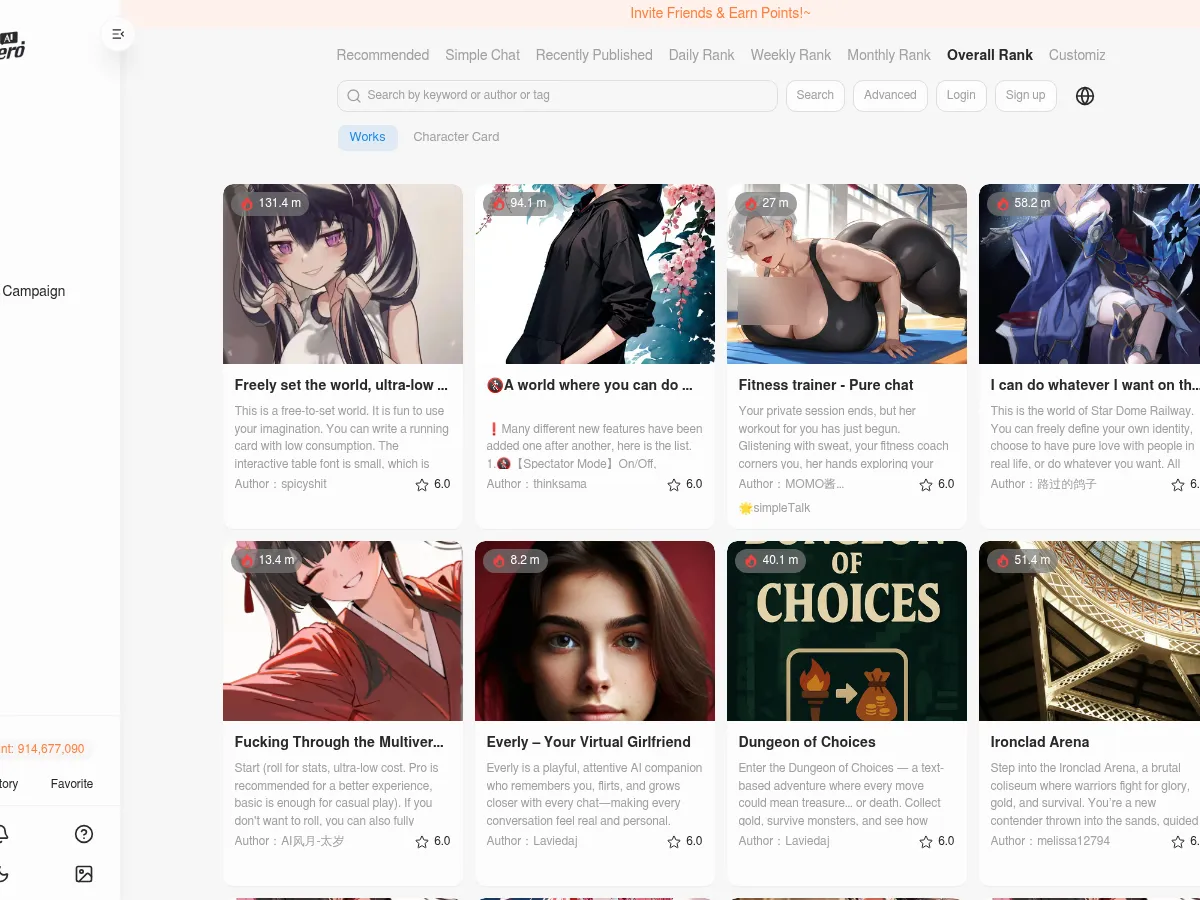Image resolution: width=1200 pixels, height=900 pixels.
Task: Open the image gallery icon in the sidebar
Action: point(84,874)
